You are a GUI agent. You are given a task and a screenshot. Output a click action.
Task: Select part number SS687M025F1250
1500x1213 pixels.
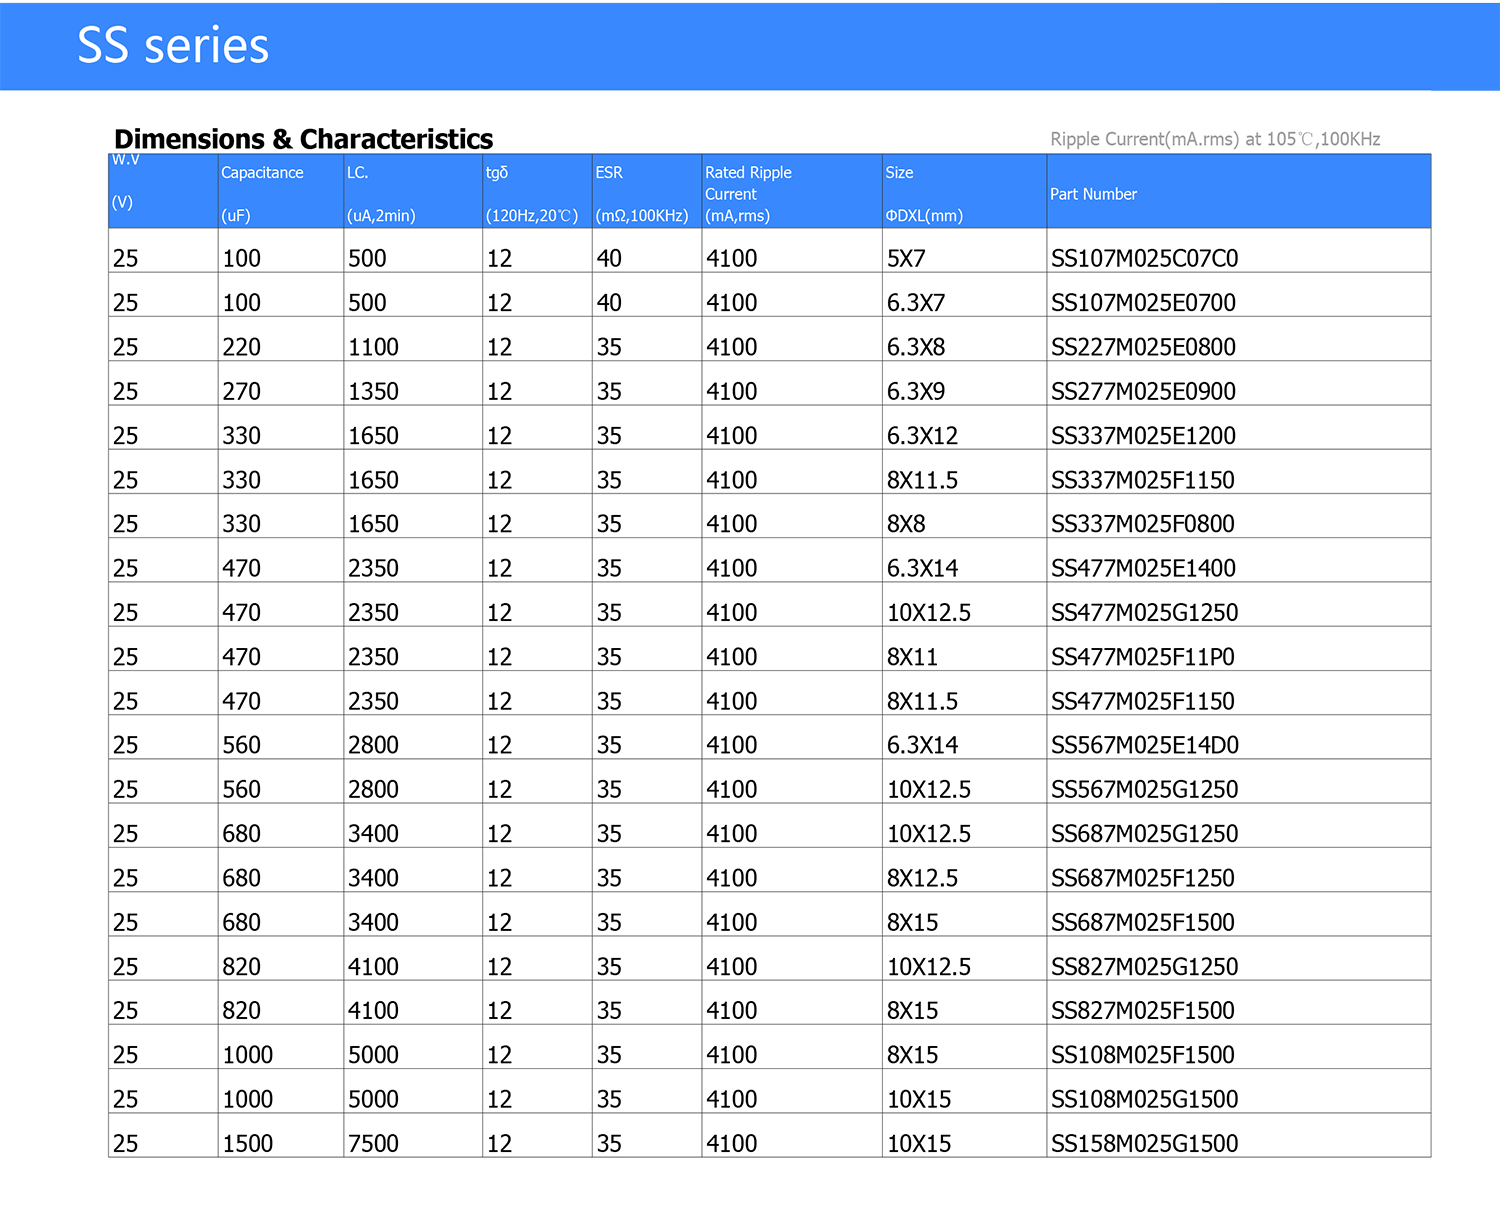pyautogui.click(x=1142, y=878)
